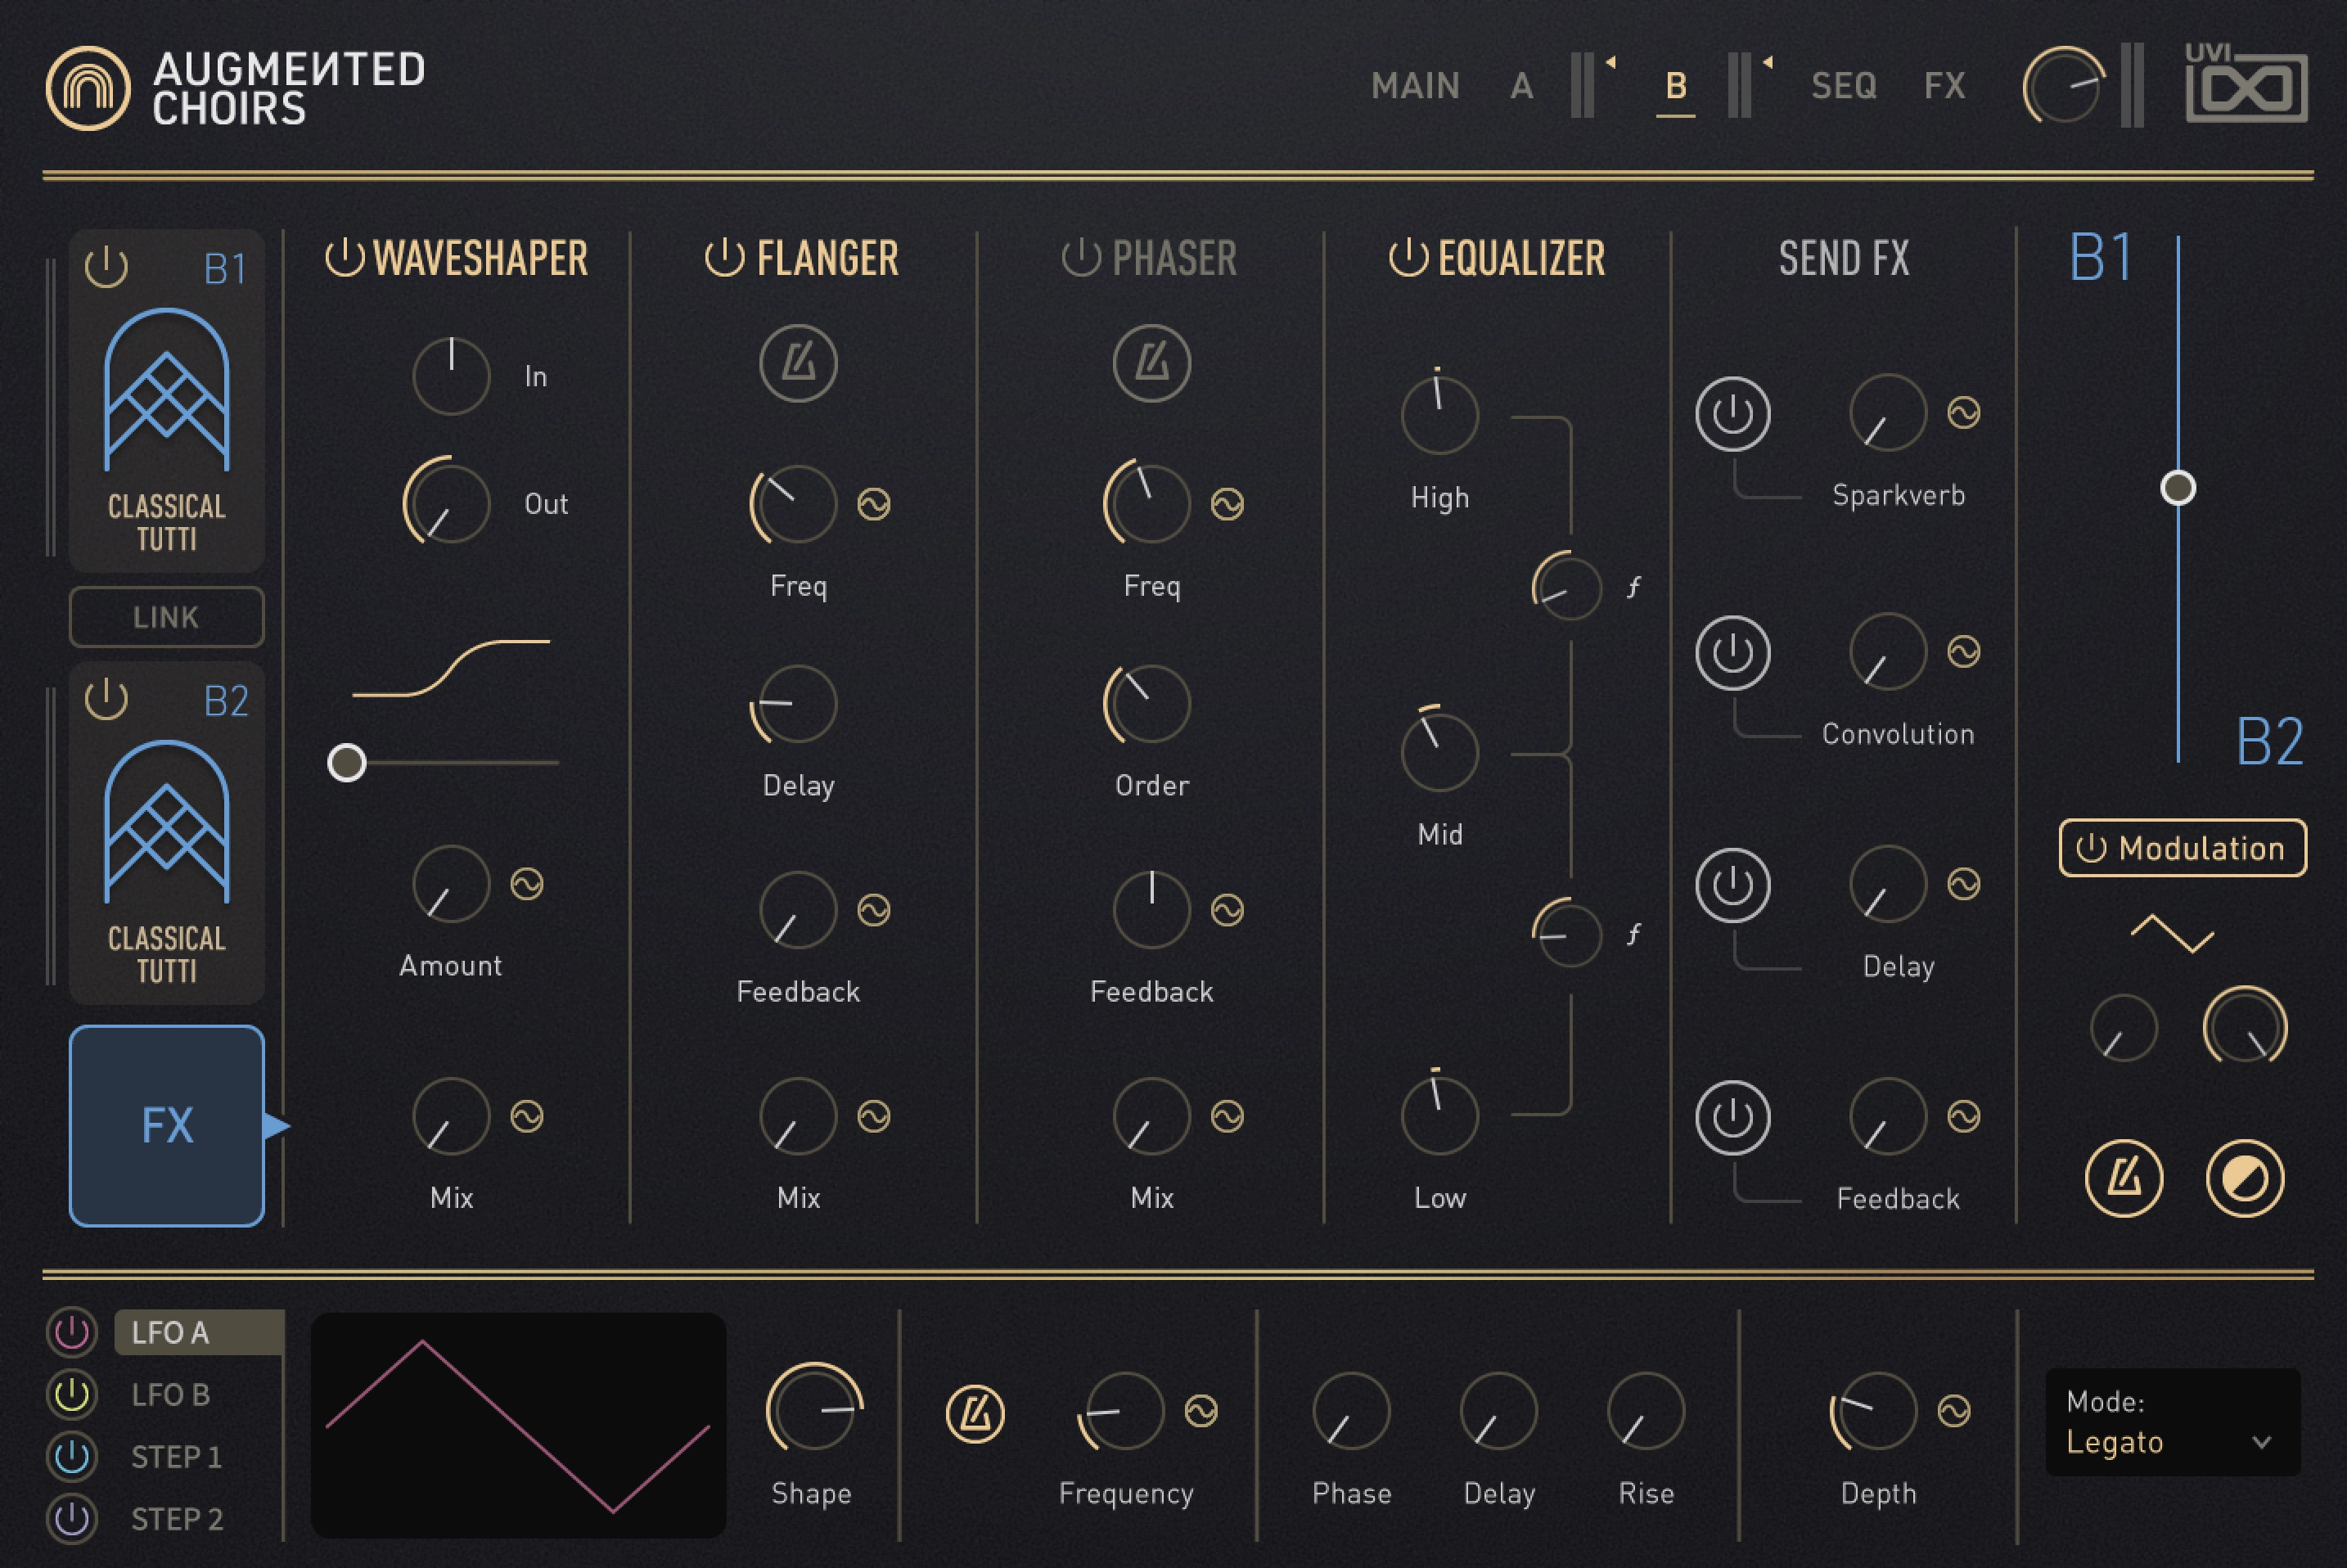The image size is (2347, 1568).
Task: Click the Waveshaper curve horizontal slider handle
Action: click(x=347, y=763)
